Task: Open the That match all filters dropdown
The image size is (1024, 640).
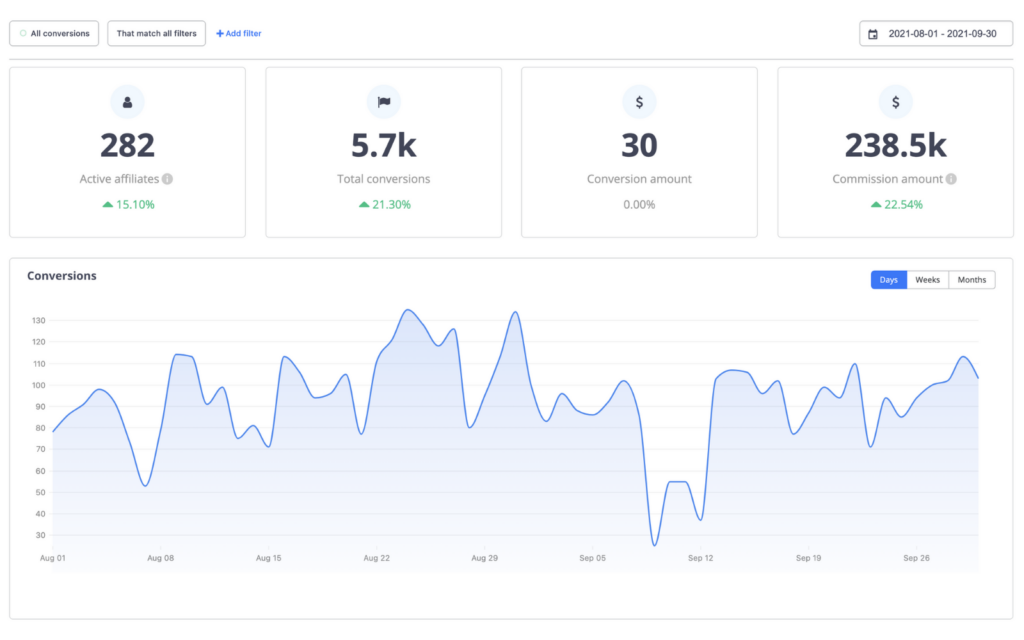Action: 156,33
